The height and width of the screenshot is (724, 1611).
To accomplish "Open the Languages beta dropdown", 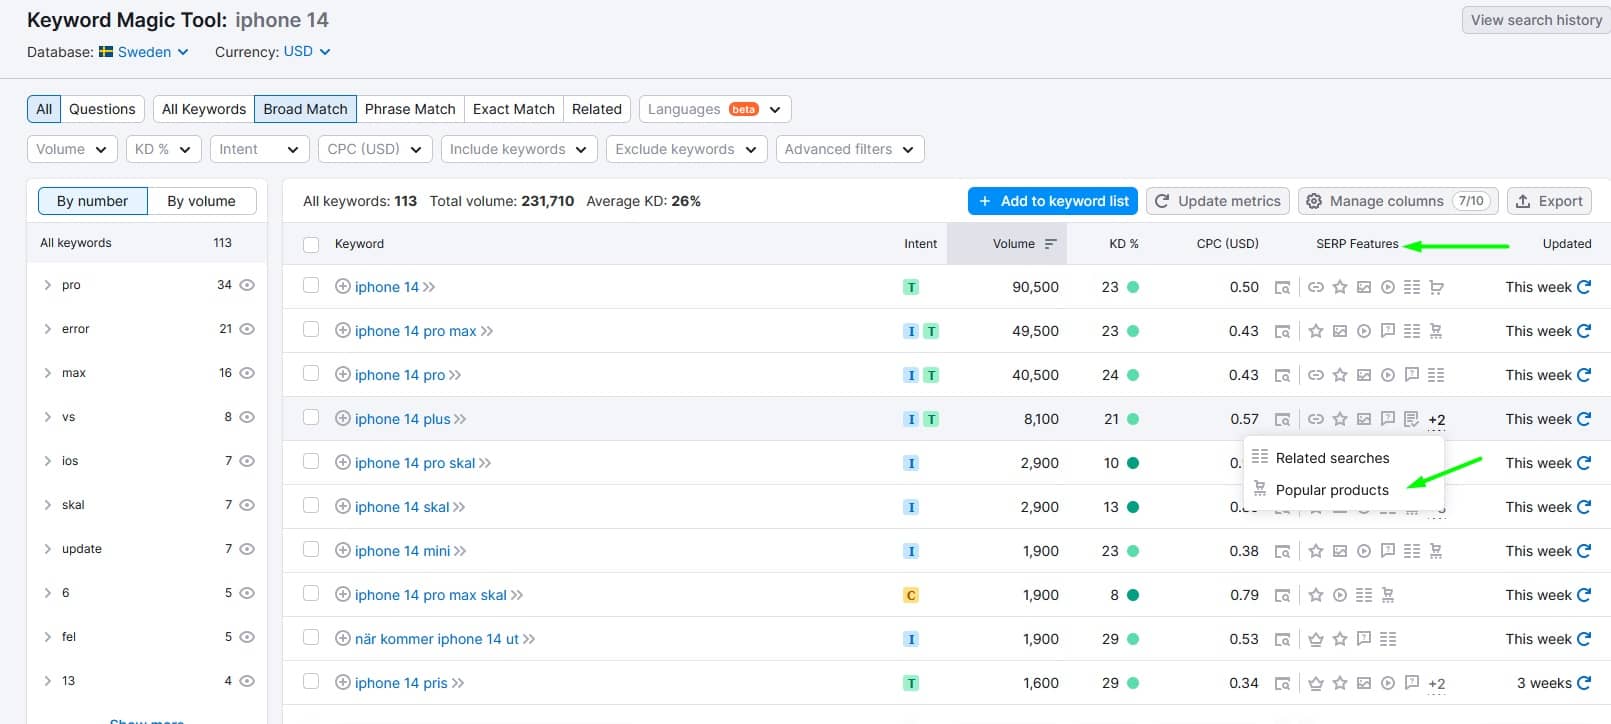I will tap(715, 109).
